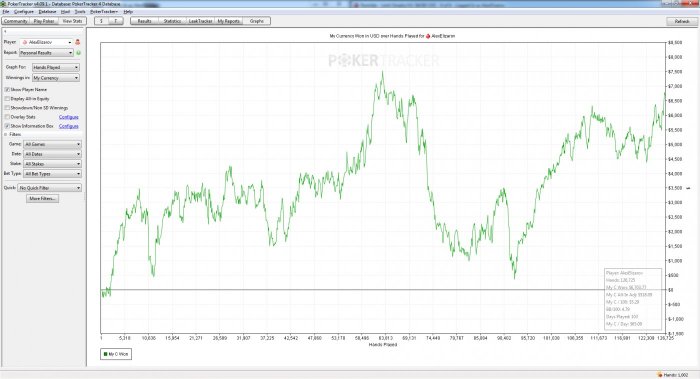This screenshot has width=700, height=379.
Task: Enable the Overlay Stats checkbox
Action: 7,117
